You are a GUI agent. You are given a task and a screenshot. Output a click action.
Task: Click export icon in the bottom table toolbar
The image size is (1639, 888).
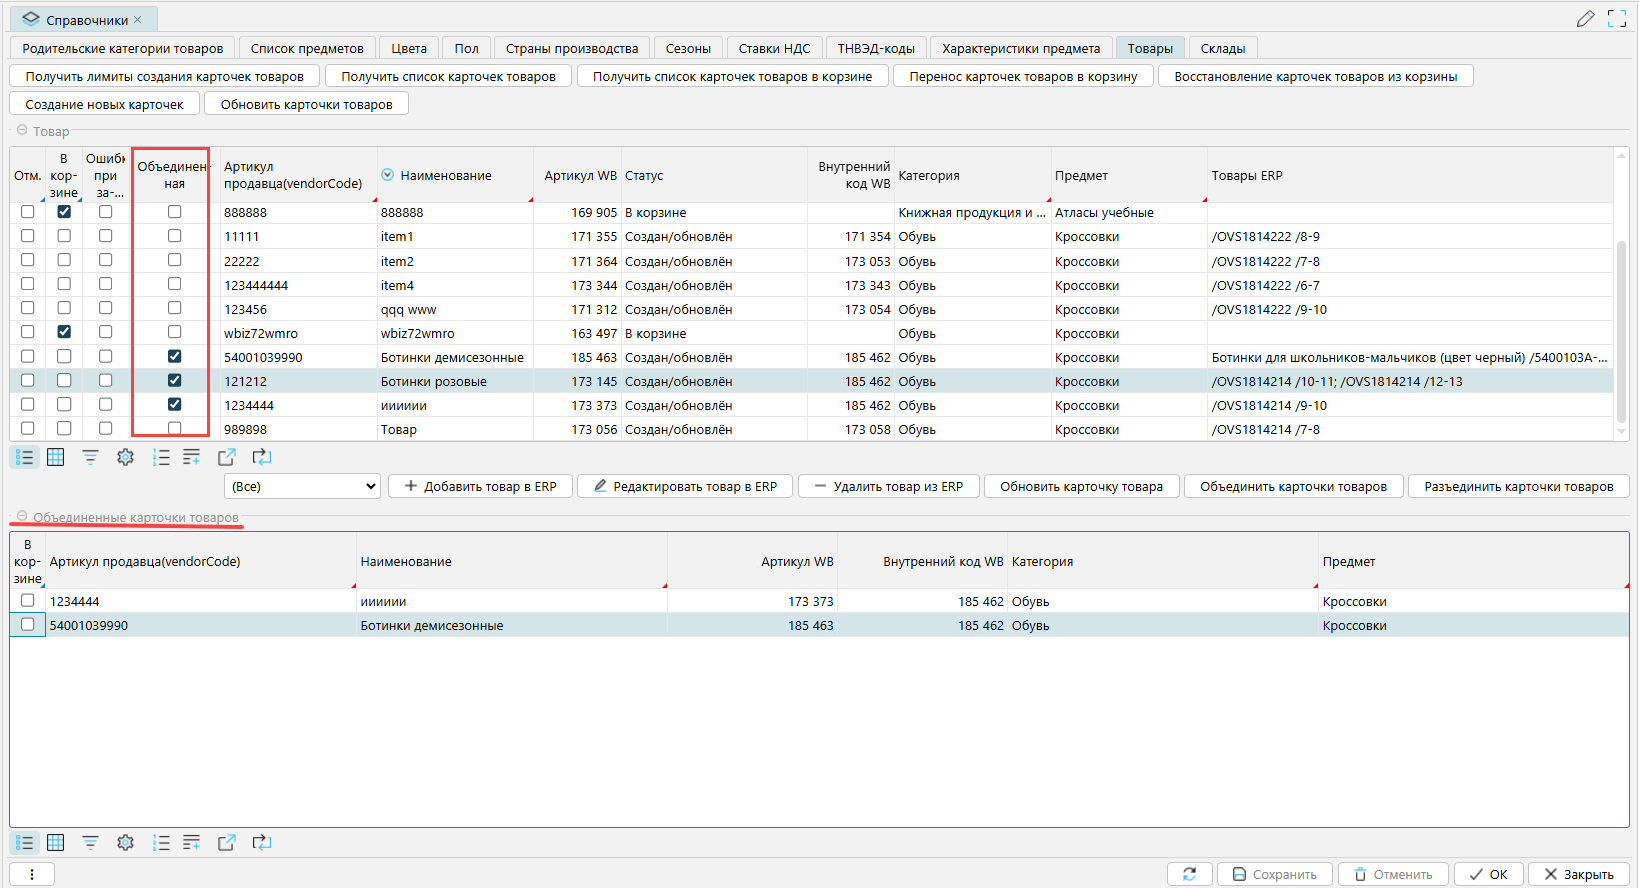227,843
